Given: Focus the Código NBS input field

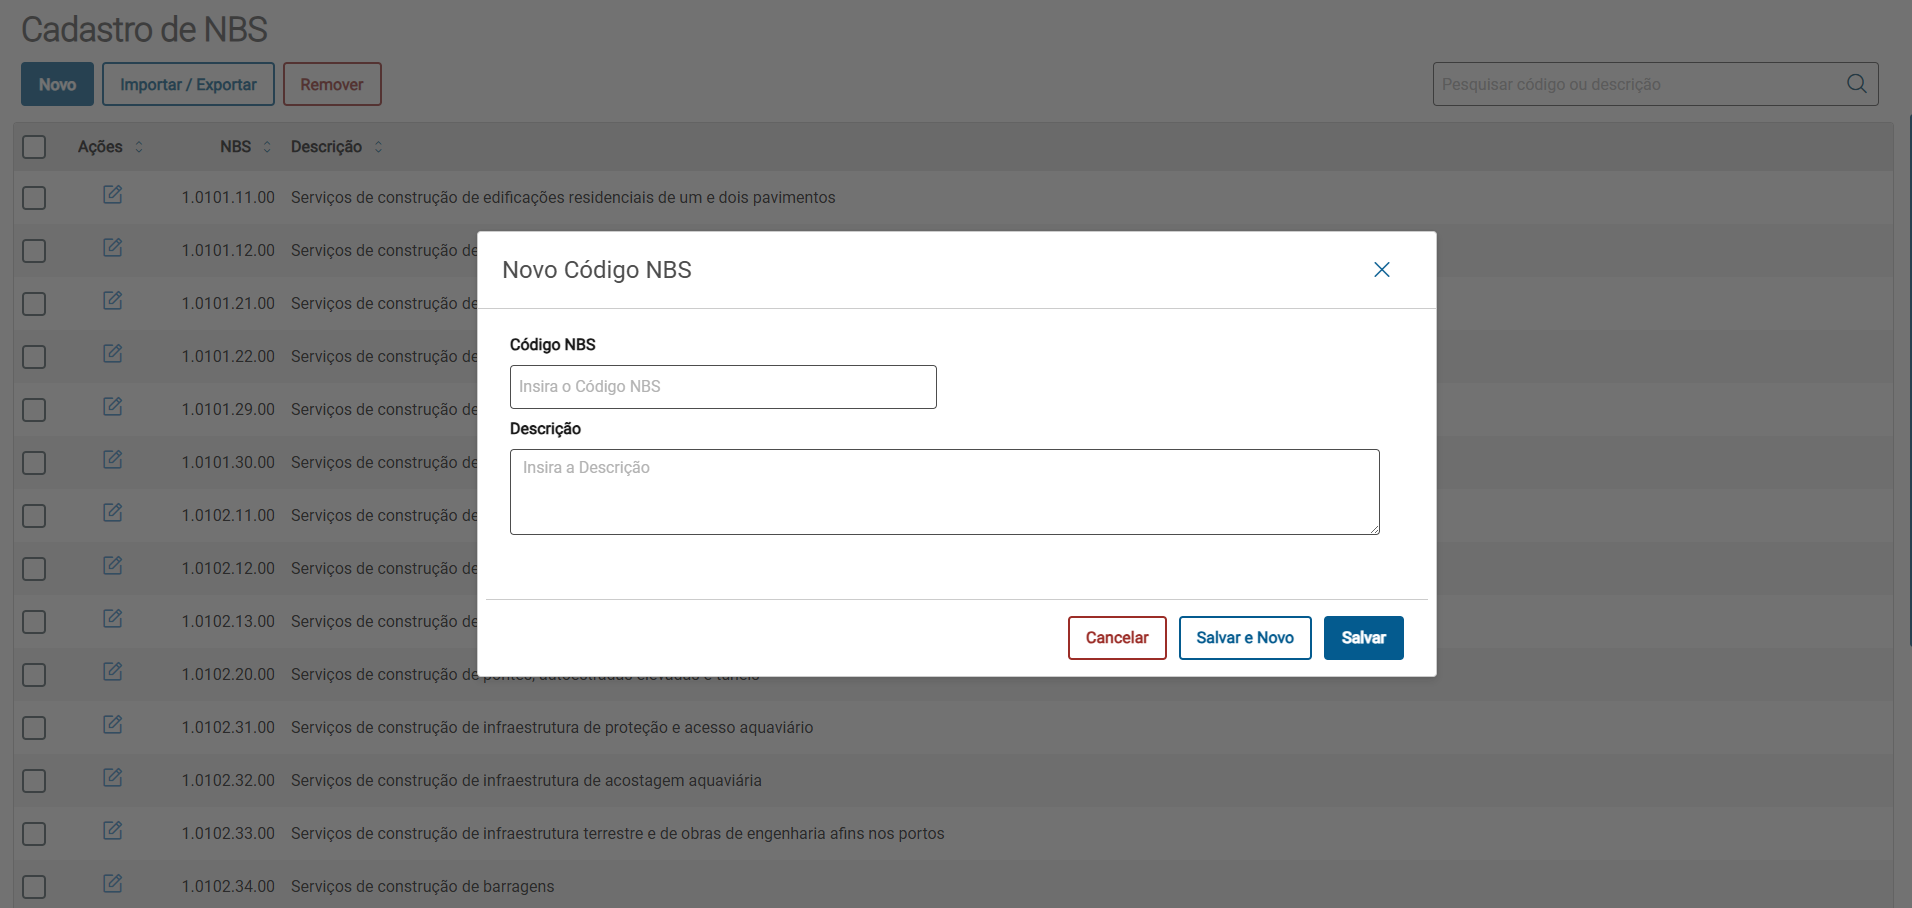Looking at the screenshot, I should point(722,387).
